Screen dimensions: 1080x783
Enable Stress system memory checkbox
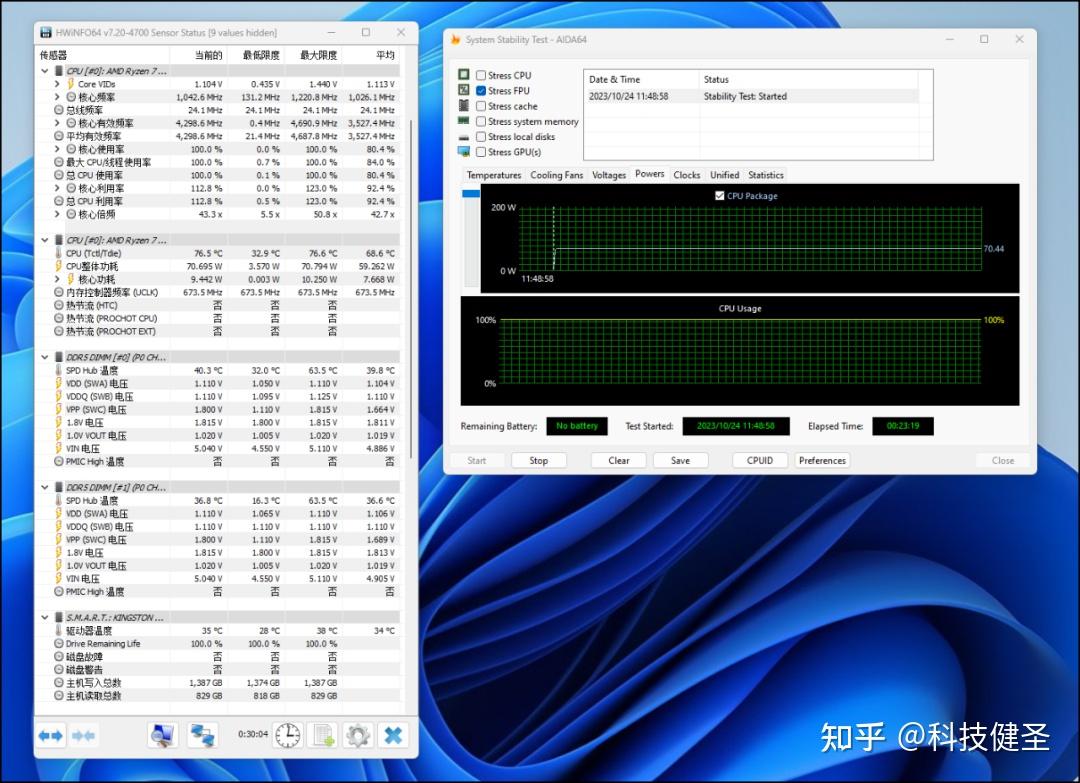coord(481,121)
